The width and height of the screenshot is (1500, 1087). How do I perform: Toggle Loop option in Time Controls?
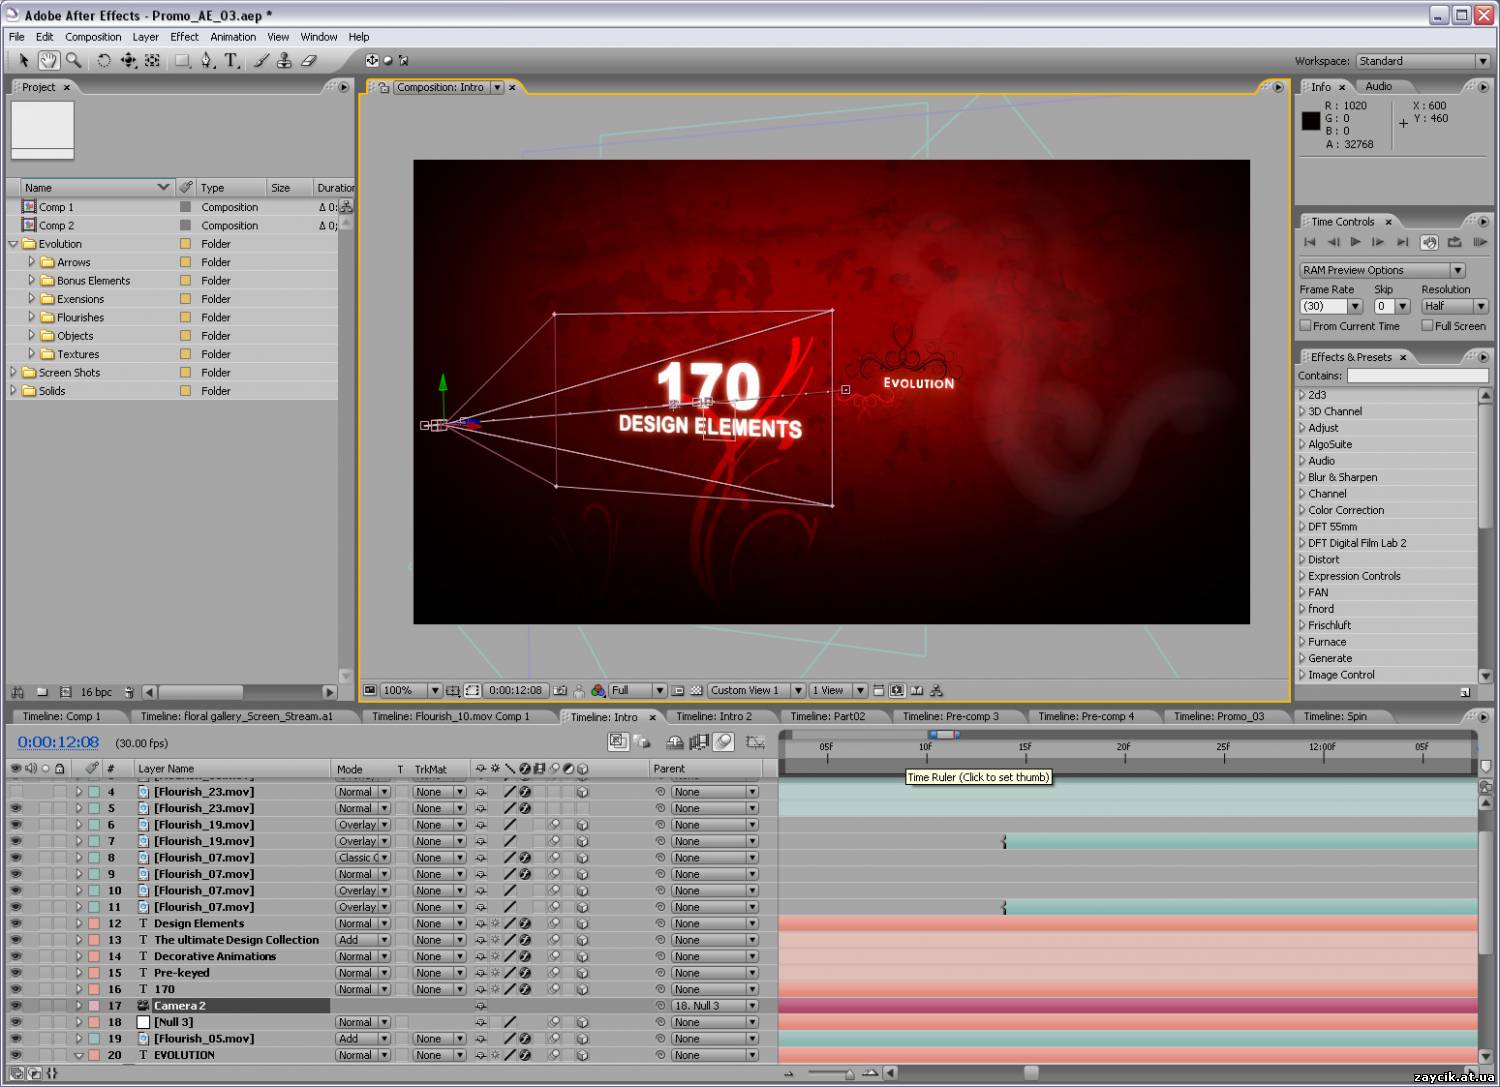tap(1455, 242)
